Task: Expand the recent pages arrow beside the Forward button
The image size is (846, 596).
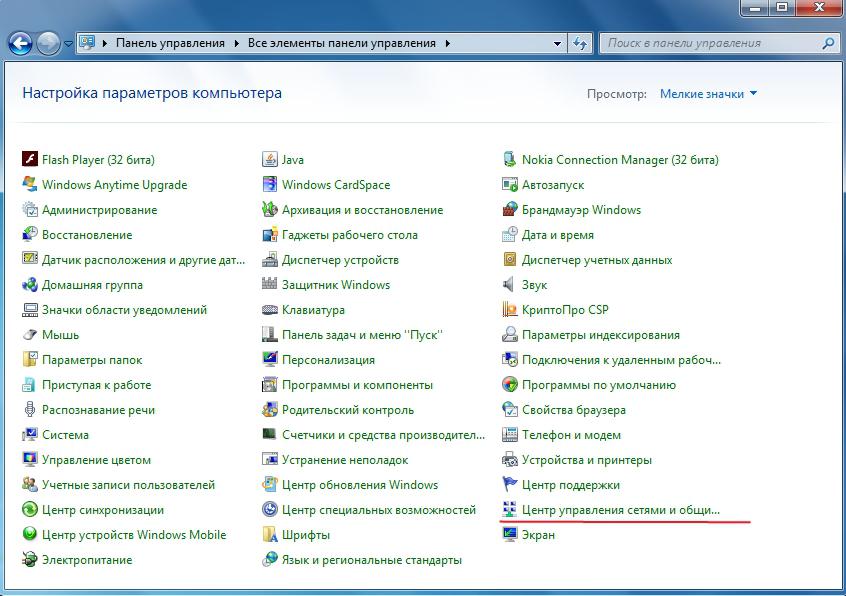Action: [68, 44]
